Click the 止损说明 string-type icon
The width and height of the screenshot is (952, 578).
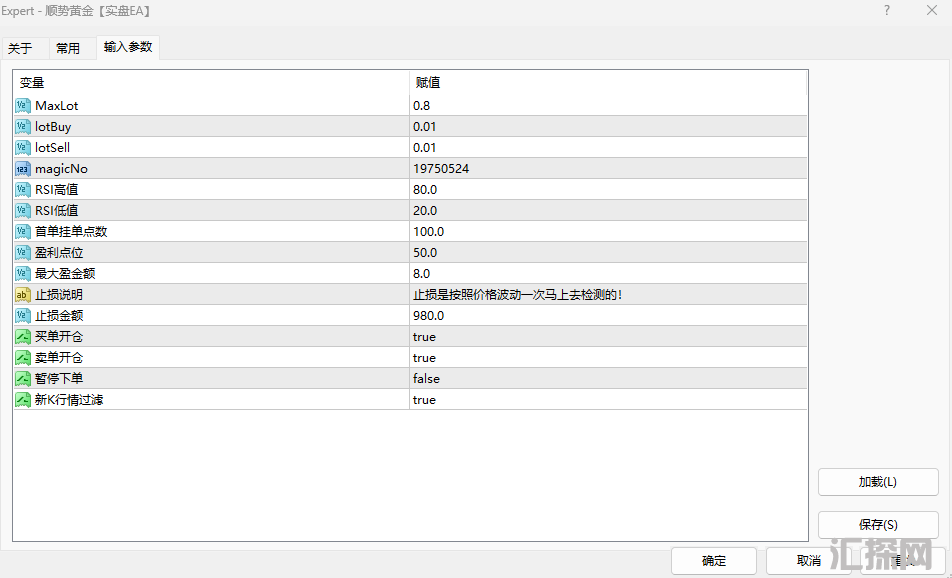click(23, 295)
